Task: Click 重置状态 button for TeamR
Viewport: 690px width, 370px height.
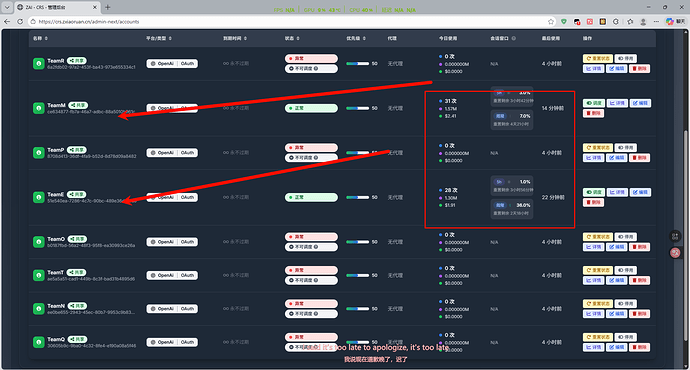Action: point(598,59)
